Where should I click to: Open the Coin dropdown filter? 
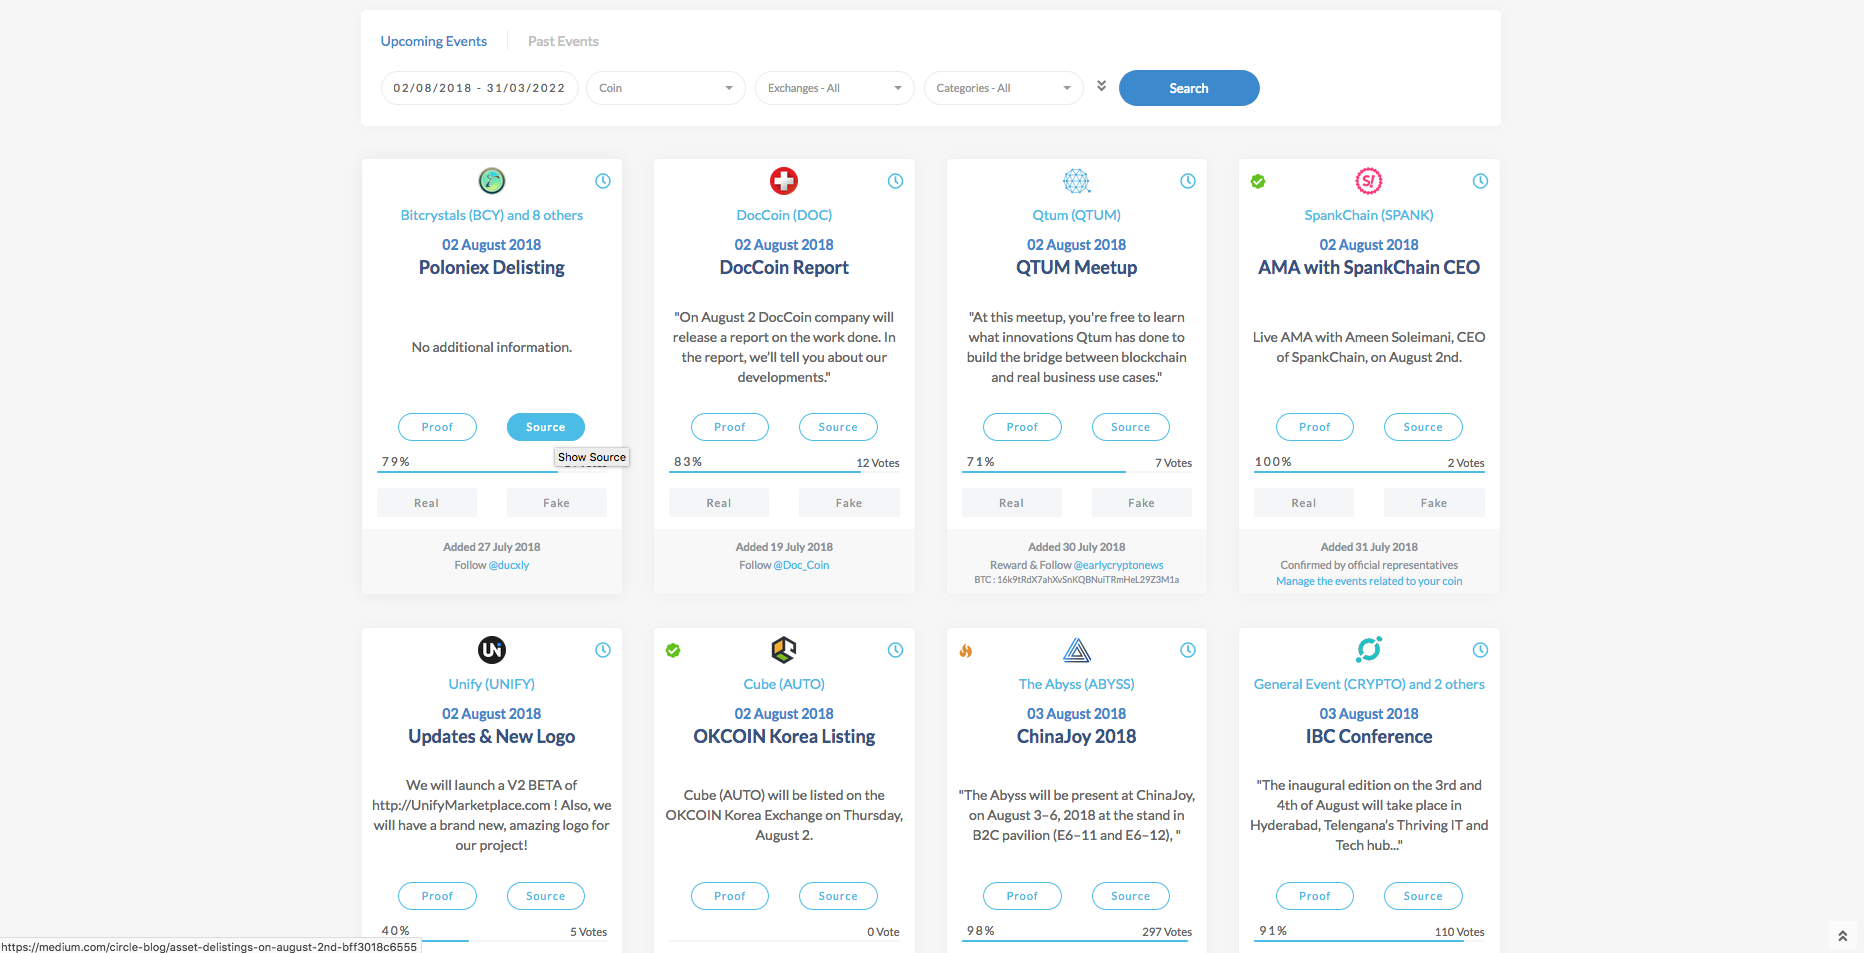(666, 88)
